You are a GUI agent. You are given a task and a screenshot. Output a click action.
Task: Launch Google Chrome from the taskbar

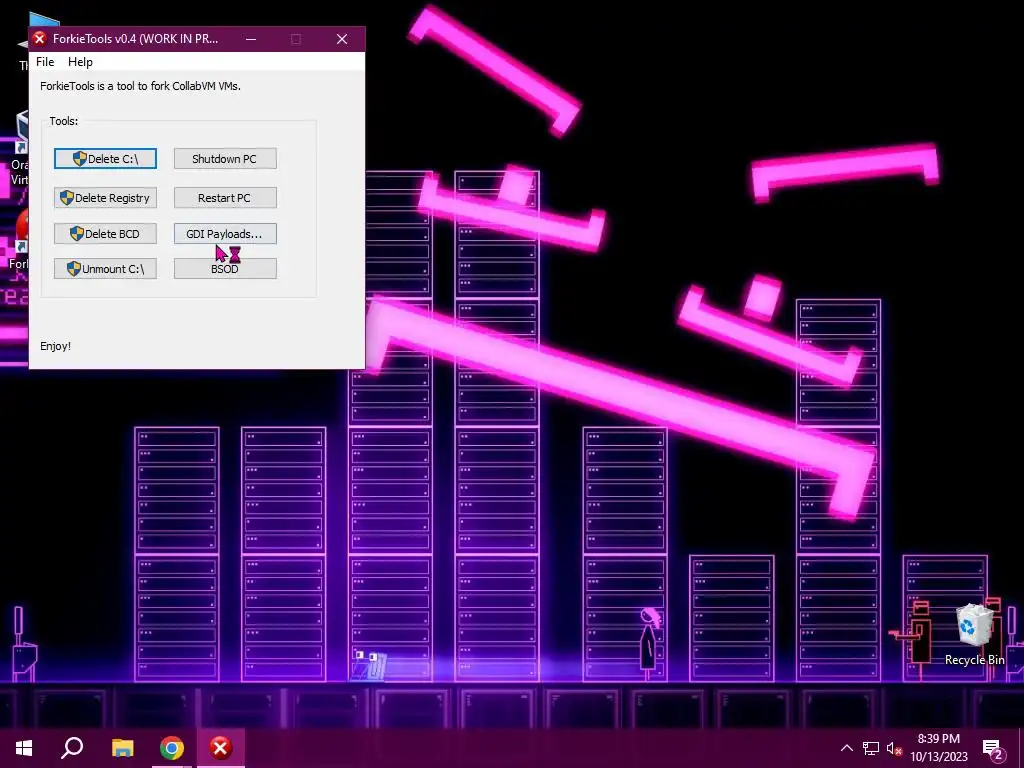coord(172,748)
